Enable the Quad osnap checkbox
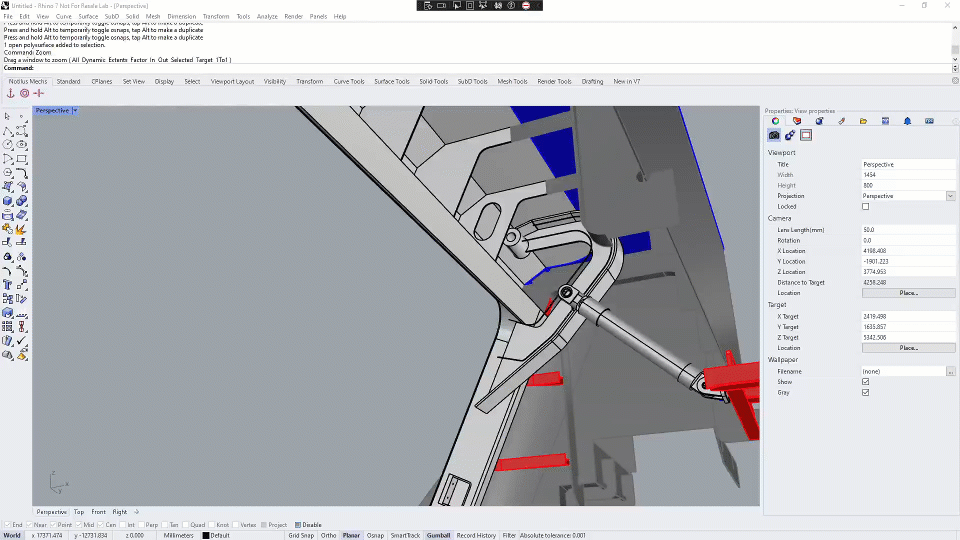 pos(186,525)
